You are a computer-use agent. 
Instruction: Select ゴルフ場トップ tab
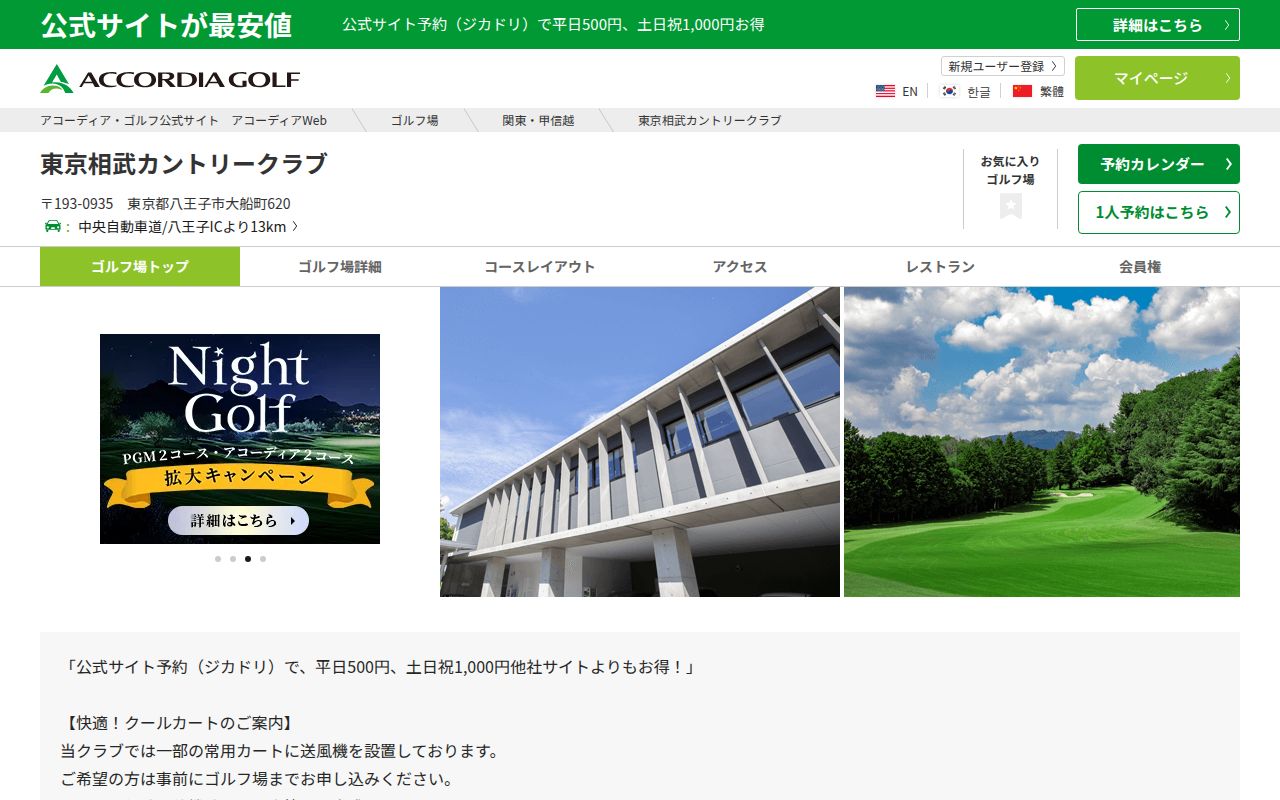click(x=140, y=267)
